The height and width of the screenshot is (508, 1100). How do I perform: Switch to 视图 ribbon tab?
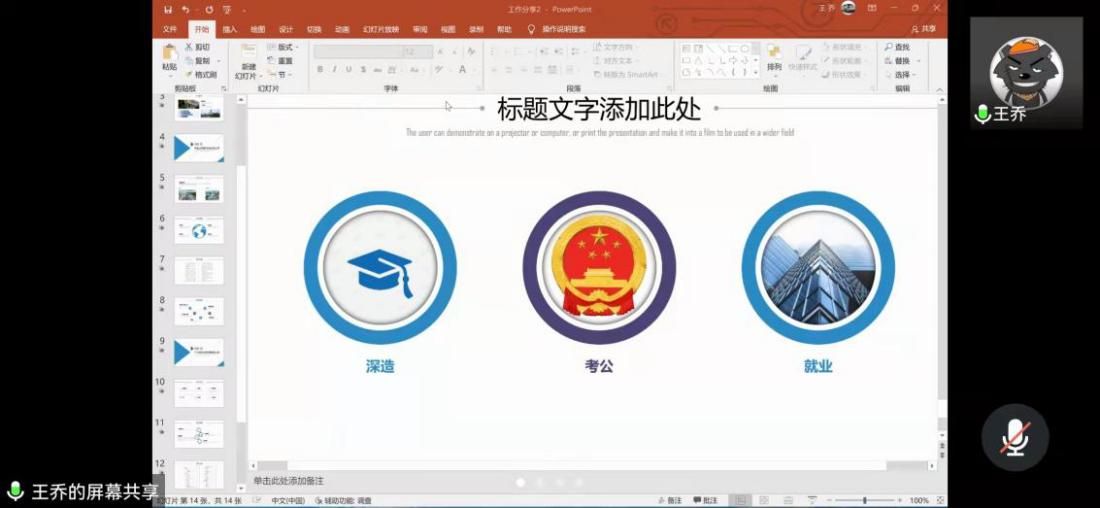pyautogui.click(x=448, y=29)
